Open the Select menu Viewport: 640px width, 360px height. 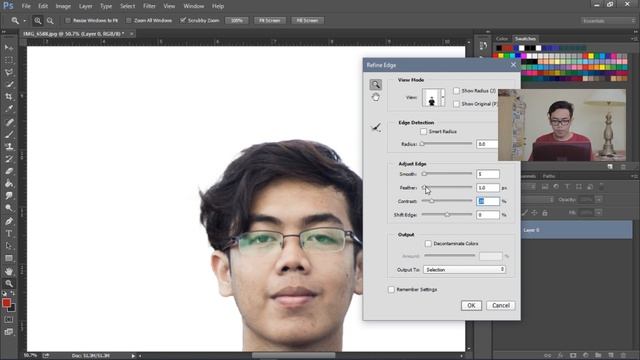click(127, 6)
